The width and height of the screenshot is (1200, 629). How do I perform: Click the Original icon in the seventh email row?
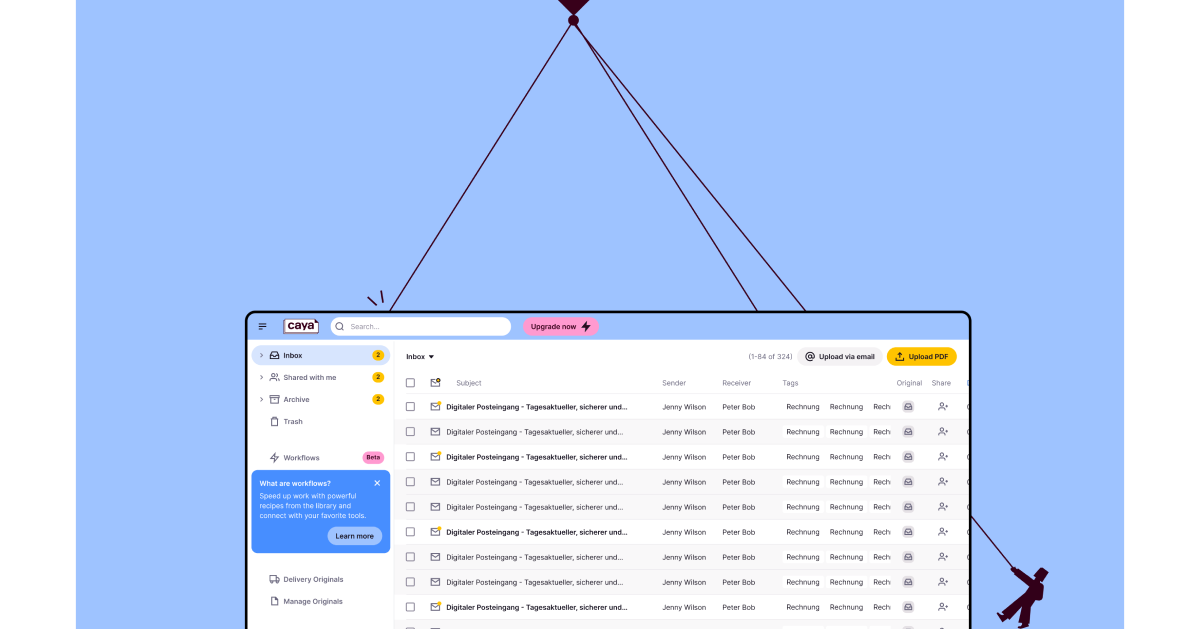[908, 557]
